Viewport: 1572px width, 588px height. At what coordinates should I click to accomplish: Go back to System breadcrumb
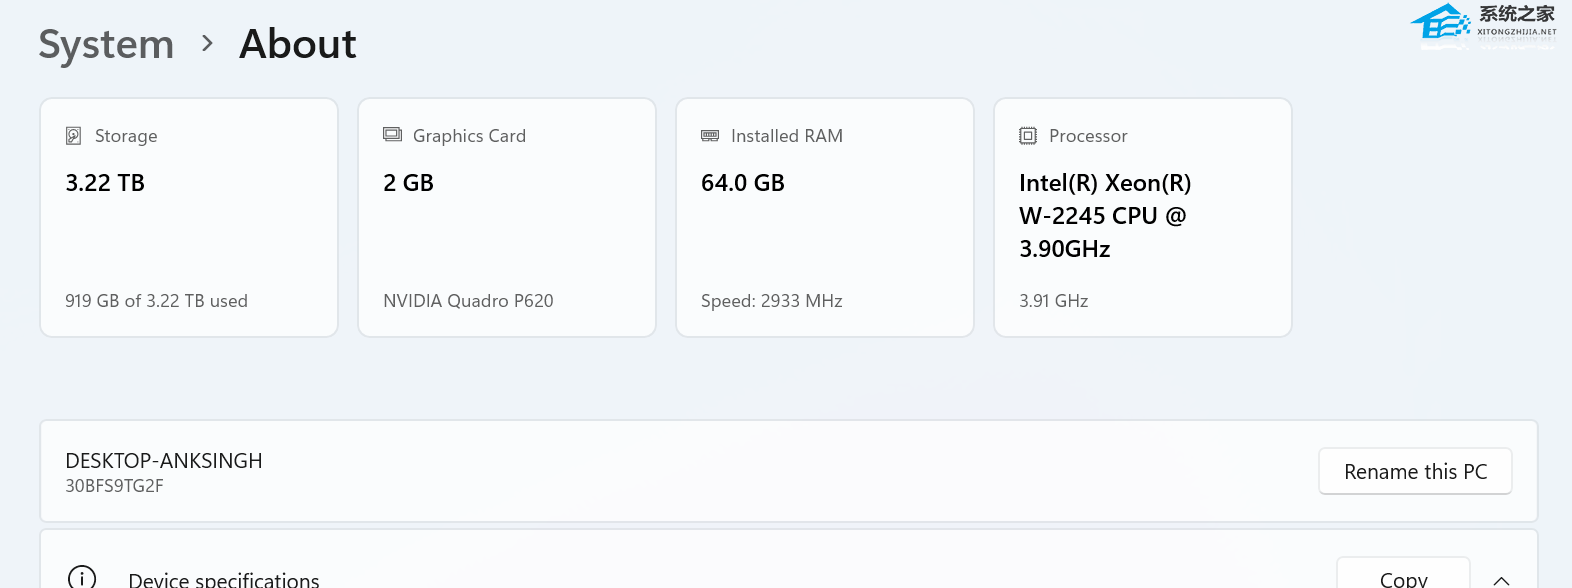point(106,45)
